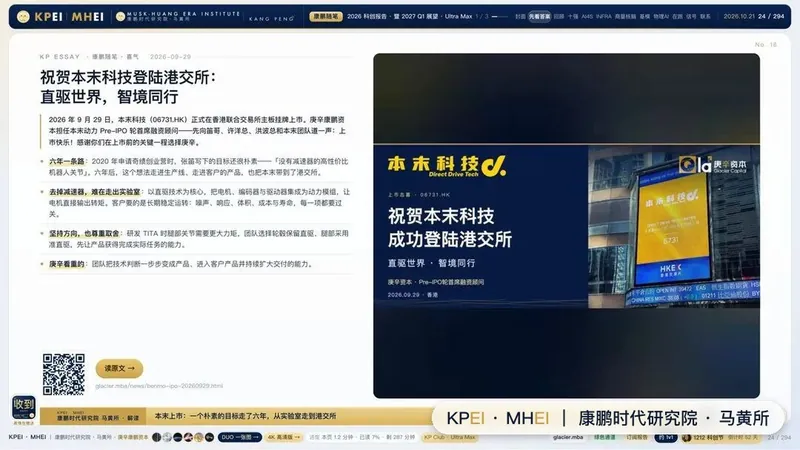Expand the 1212 科创节 countdown chip

pos(720,437)
